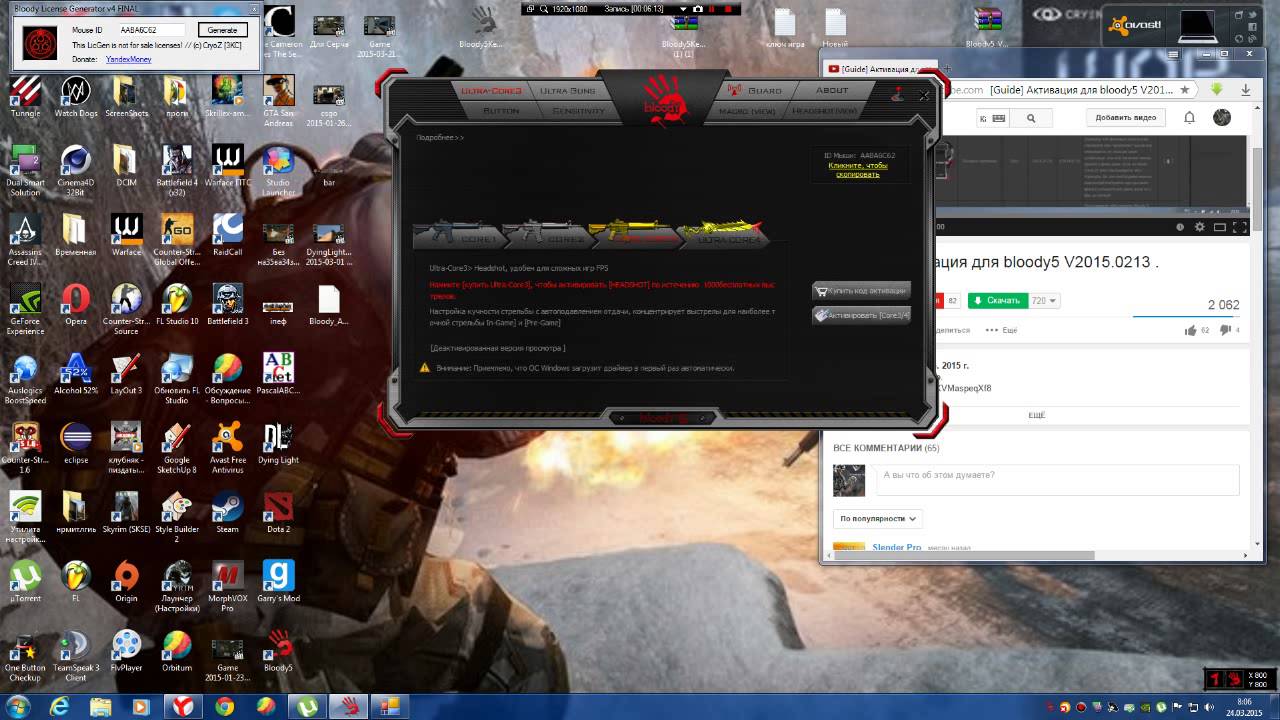Open the Watch Dogs desktop shortcut
Image resolution: width=1280 pixels, height=720 pixels.
click(x=76, y=97)
